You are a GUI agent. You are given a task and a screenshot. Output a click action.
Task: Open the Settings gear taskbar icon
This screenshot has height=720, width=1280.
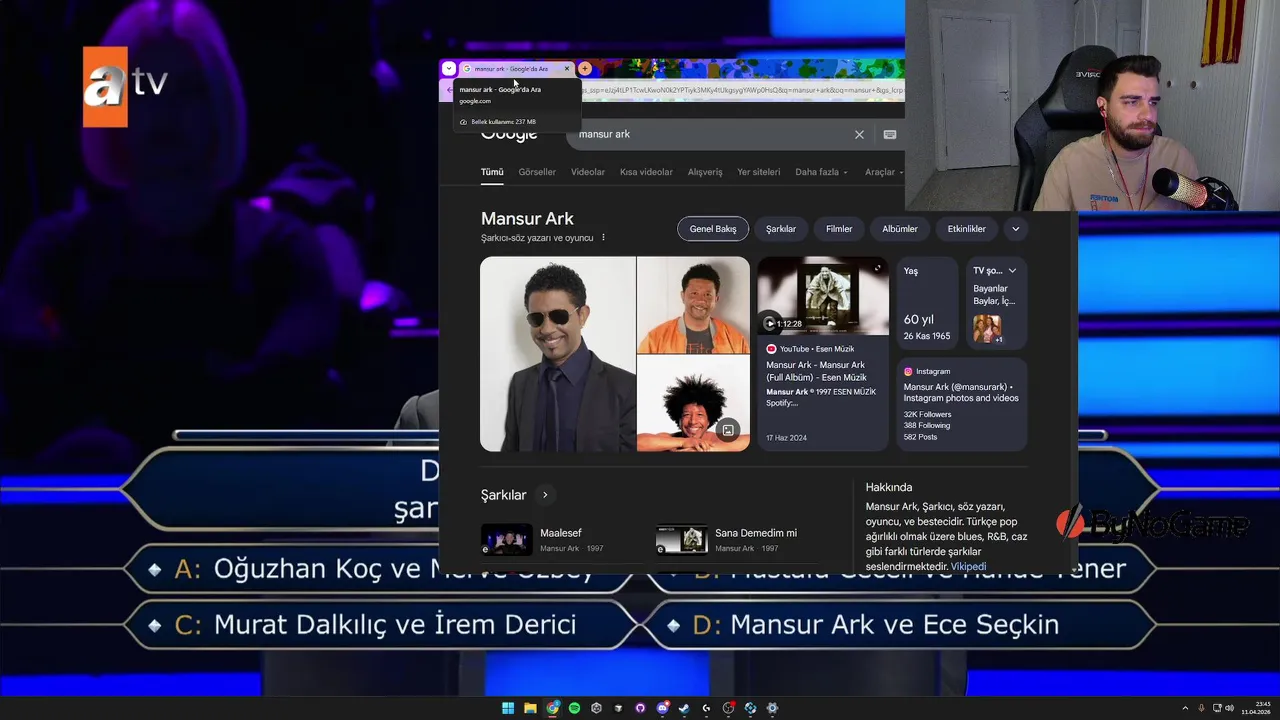point(772,708)
